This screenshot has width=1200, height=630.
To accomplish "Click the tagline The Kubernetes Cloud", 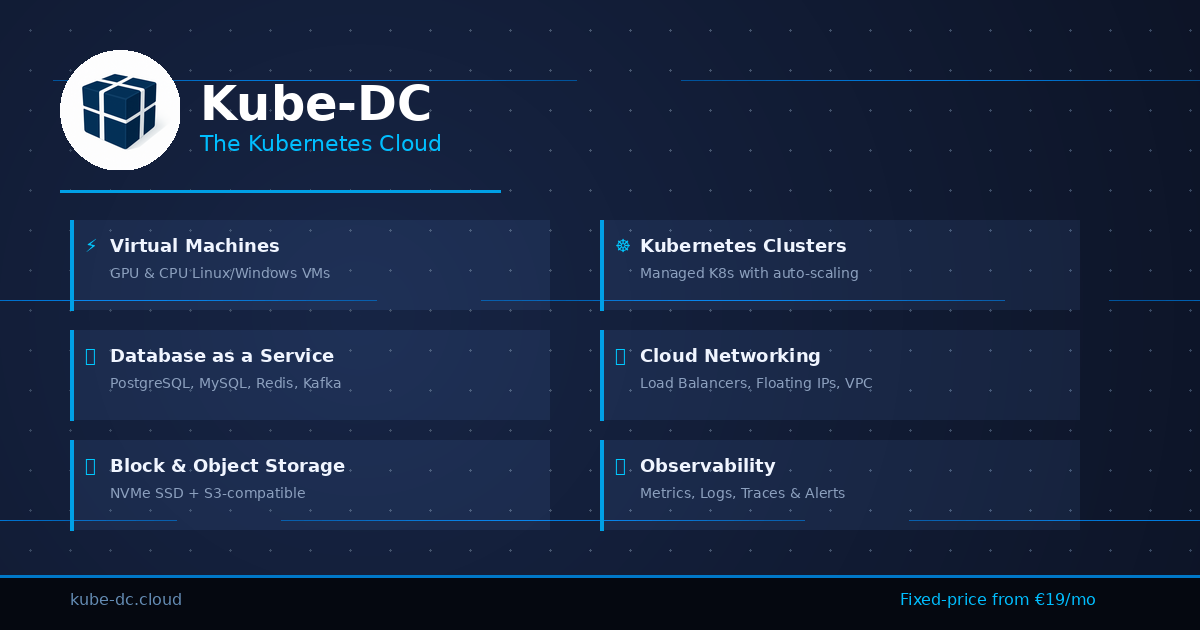I will (x=320, y=144).
